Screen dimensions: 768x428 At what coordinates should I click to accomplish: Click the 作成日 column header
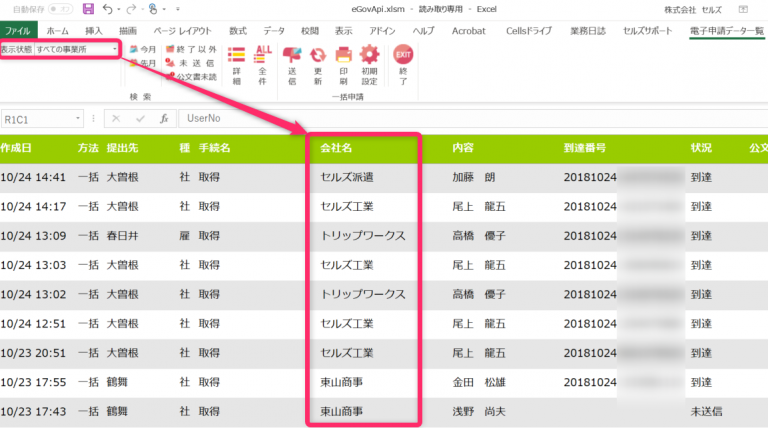16,148
